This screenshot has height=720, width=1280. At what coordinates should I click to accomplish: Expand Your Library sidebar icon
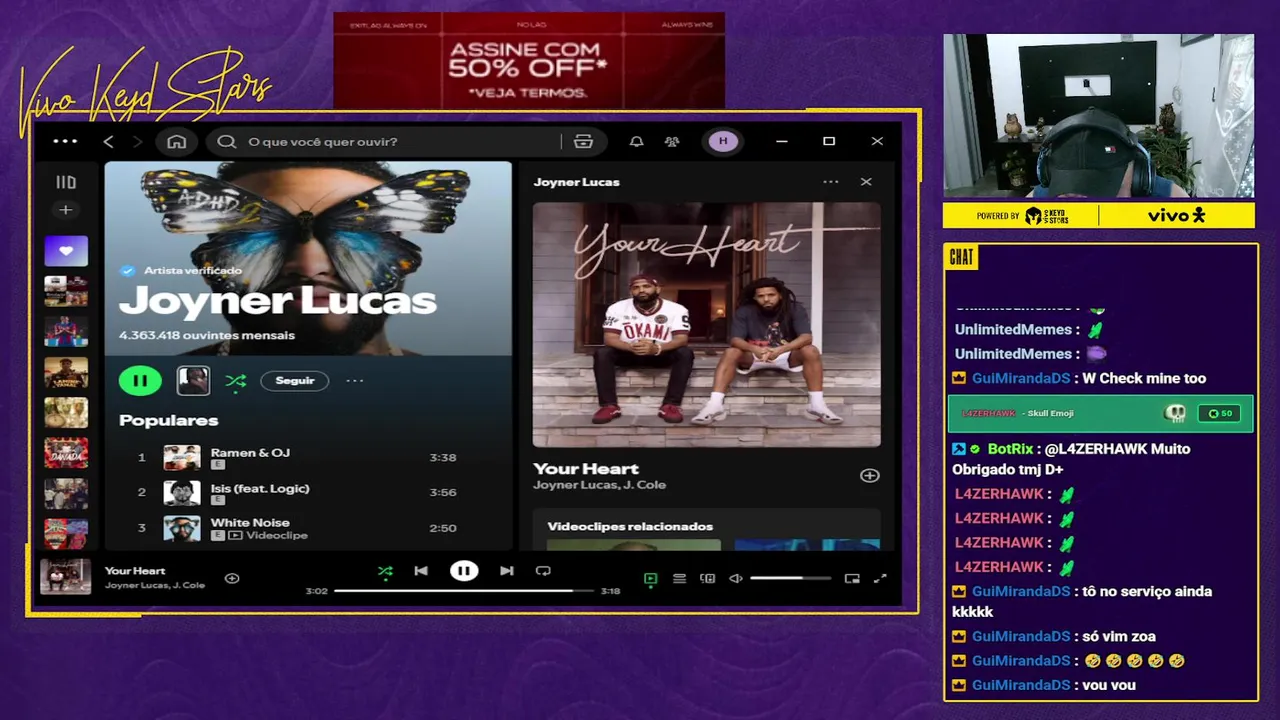66,182
